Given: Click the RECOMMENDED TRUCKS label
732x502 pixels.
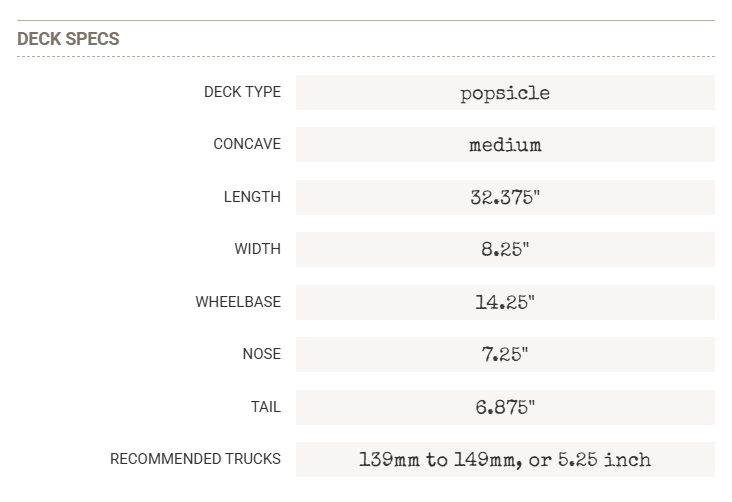Looking at the screenshot, I should coord(195,459).
